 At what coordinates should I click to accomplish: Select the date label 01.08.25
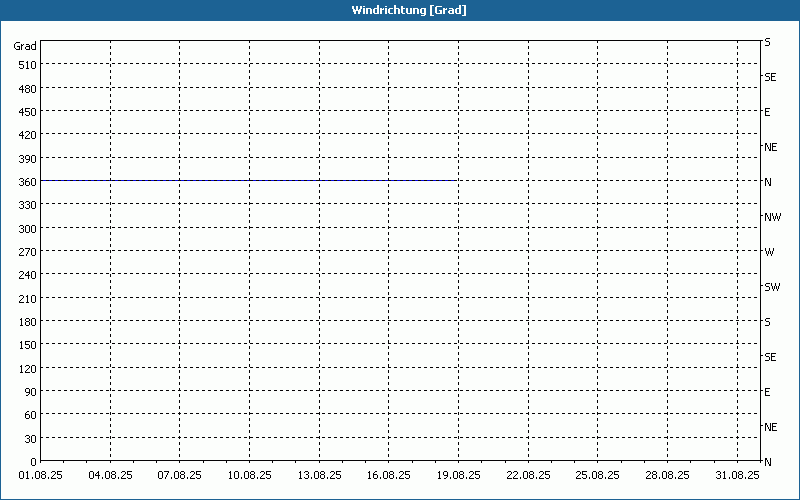coord(41,476)
